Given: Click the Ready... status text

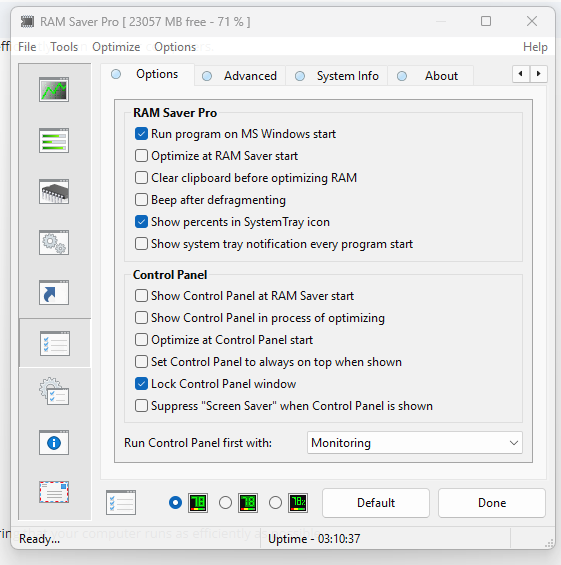Looking at the screenshot, I should (x=39, y=539).
